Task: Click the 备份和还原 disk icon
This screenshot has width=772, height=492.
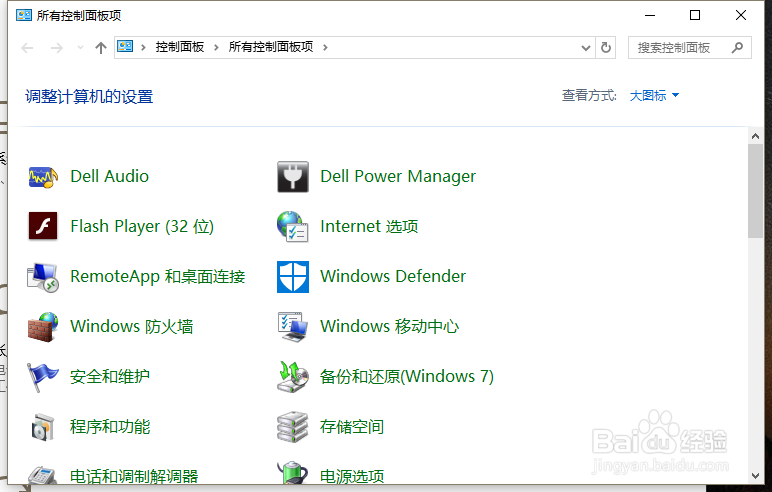Action: click(293, 377)
